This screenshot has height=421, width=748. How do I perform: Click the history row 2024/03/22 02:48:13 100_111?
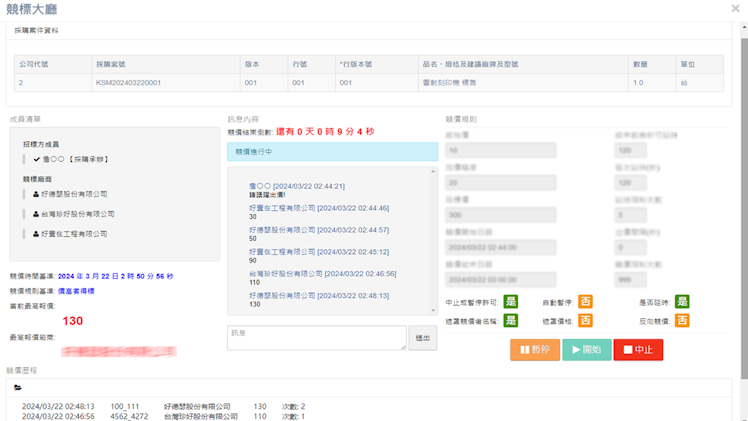tap(163, 407)
